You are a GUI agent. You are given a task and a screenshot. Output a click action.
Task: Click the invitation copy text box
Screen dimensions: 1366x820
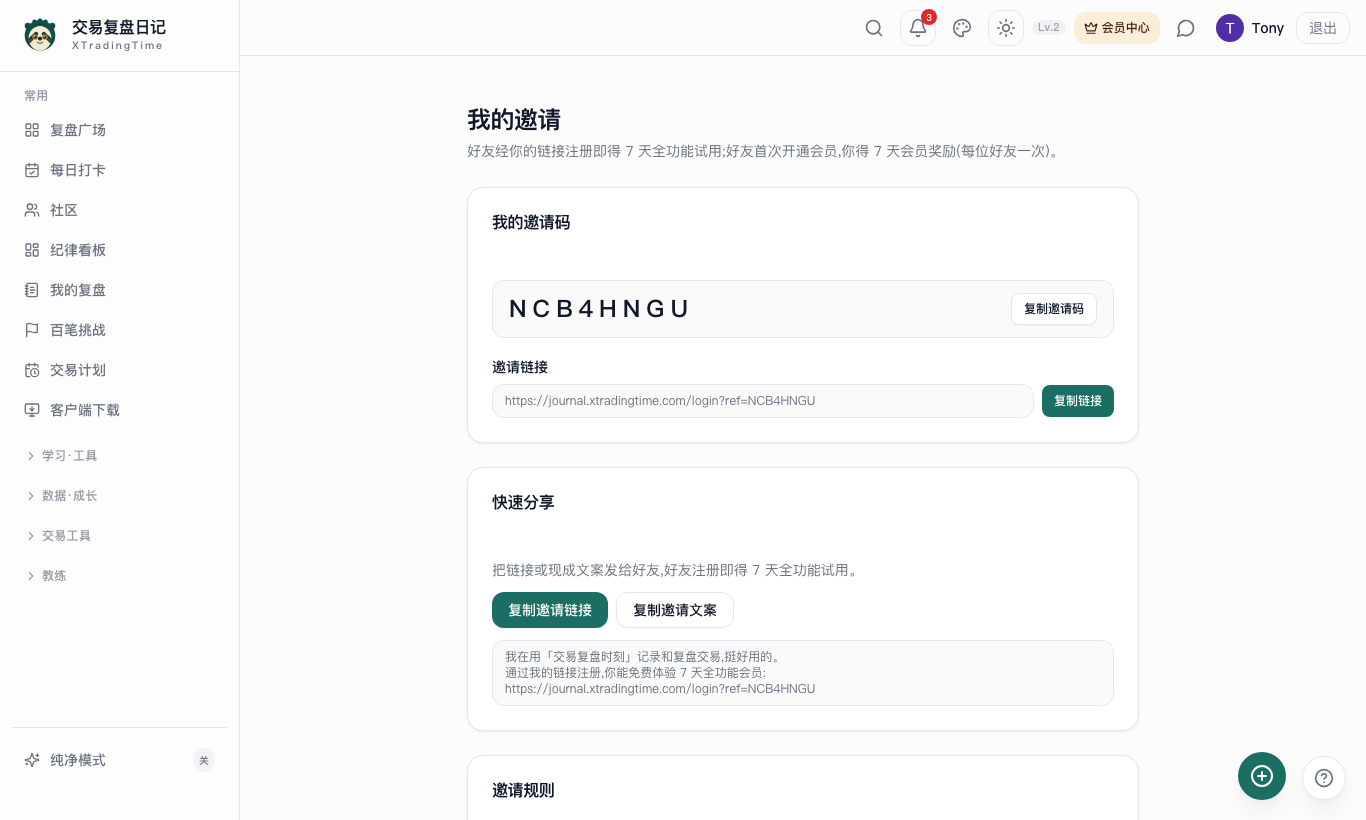[803, 673]
